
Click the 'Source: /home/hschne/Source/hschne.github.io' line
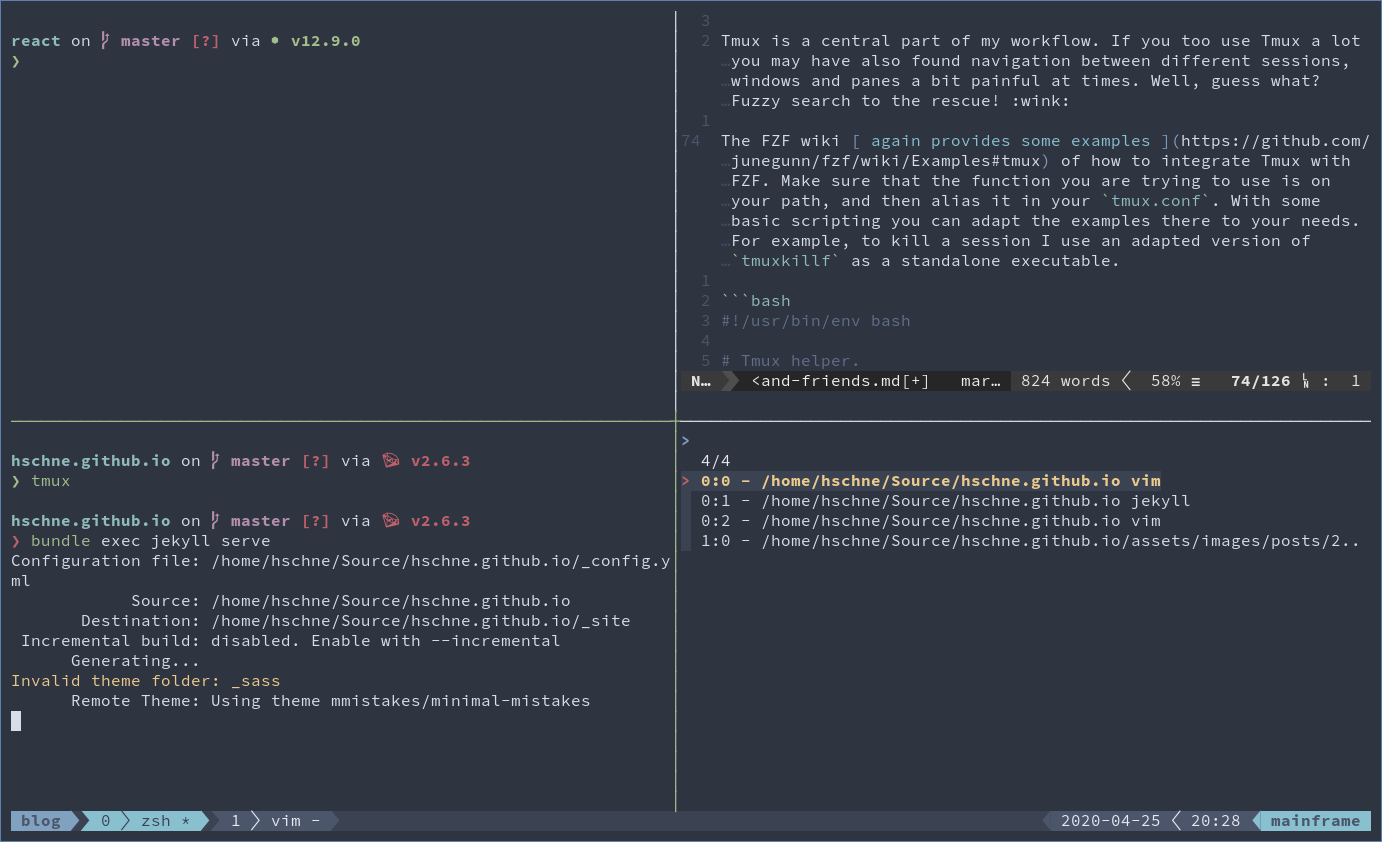pyautogui.click(x=351, y=601)
